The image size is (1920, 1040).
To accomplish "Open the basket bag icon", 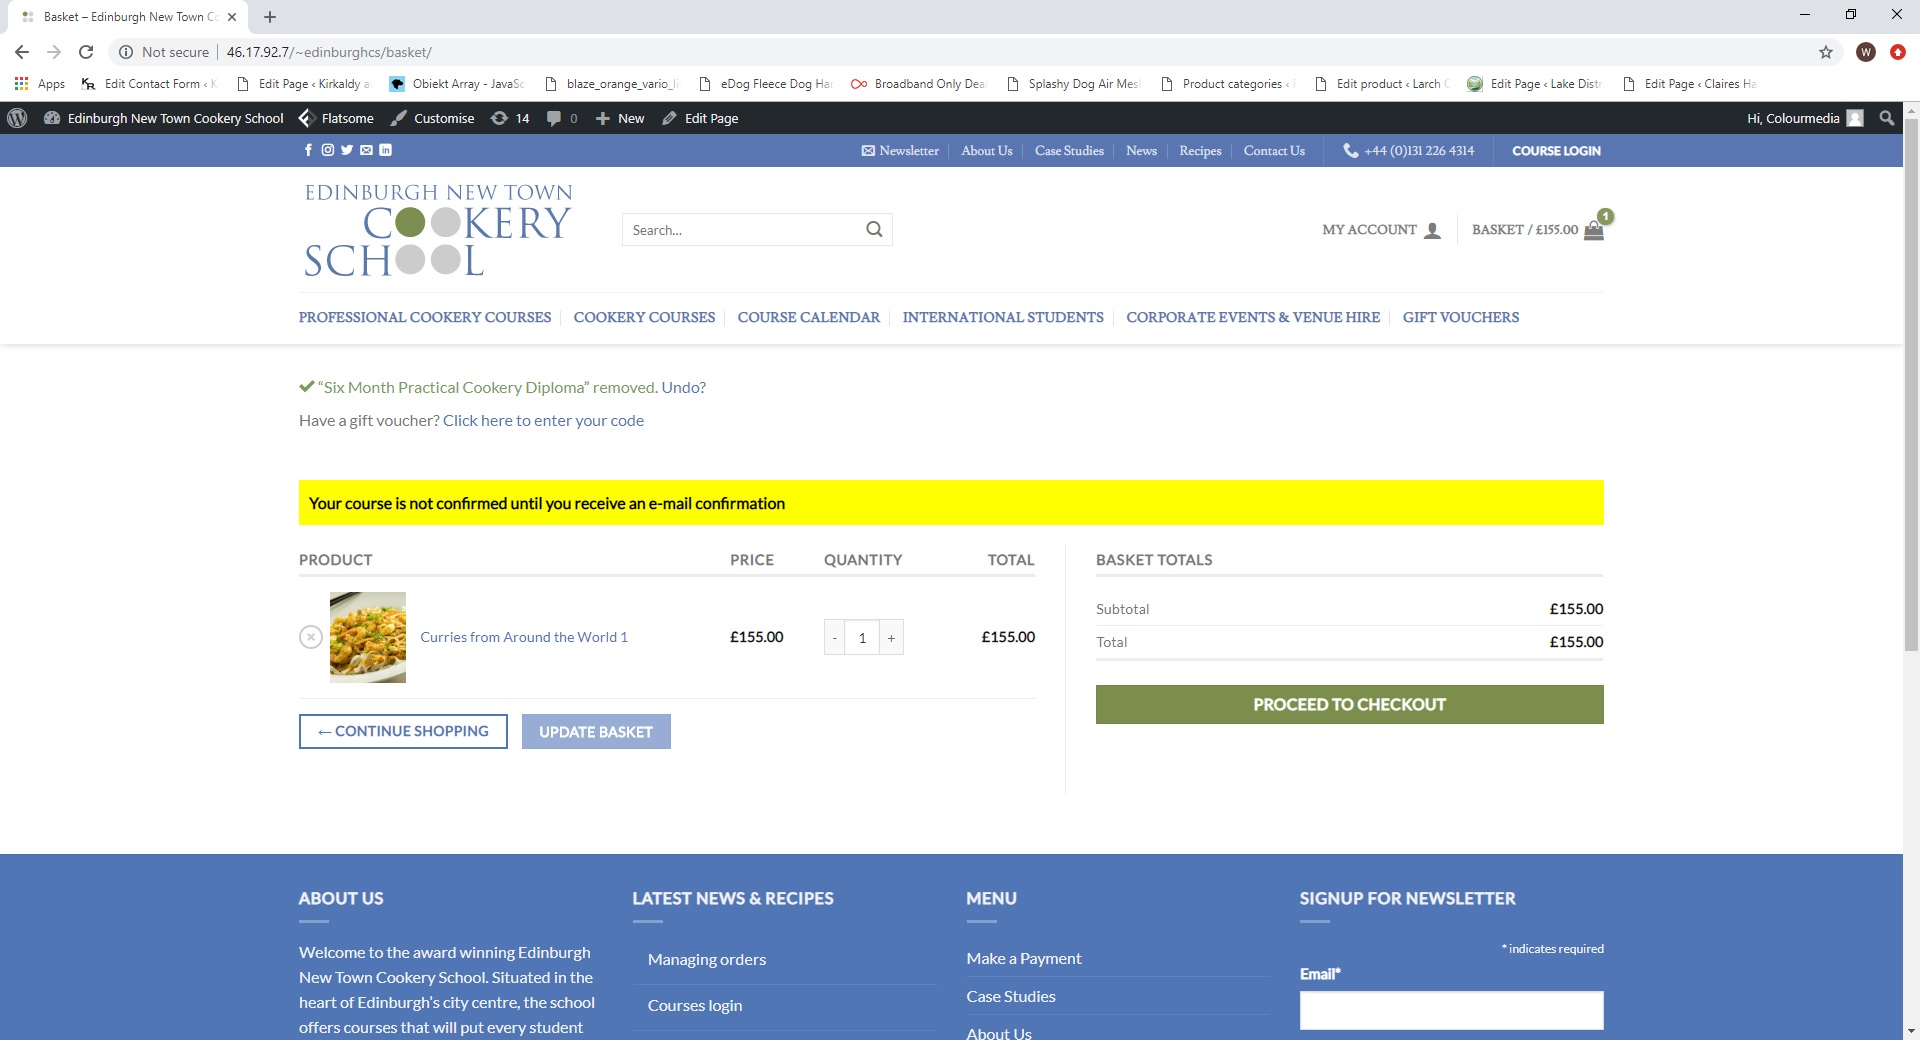I will [x=1594, y=230].
